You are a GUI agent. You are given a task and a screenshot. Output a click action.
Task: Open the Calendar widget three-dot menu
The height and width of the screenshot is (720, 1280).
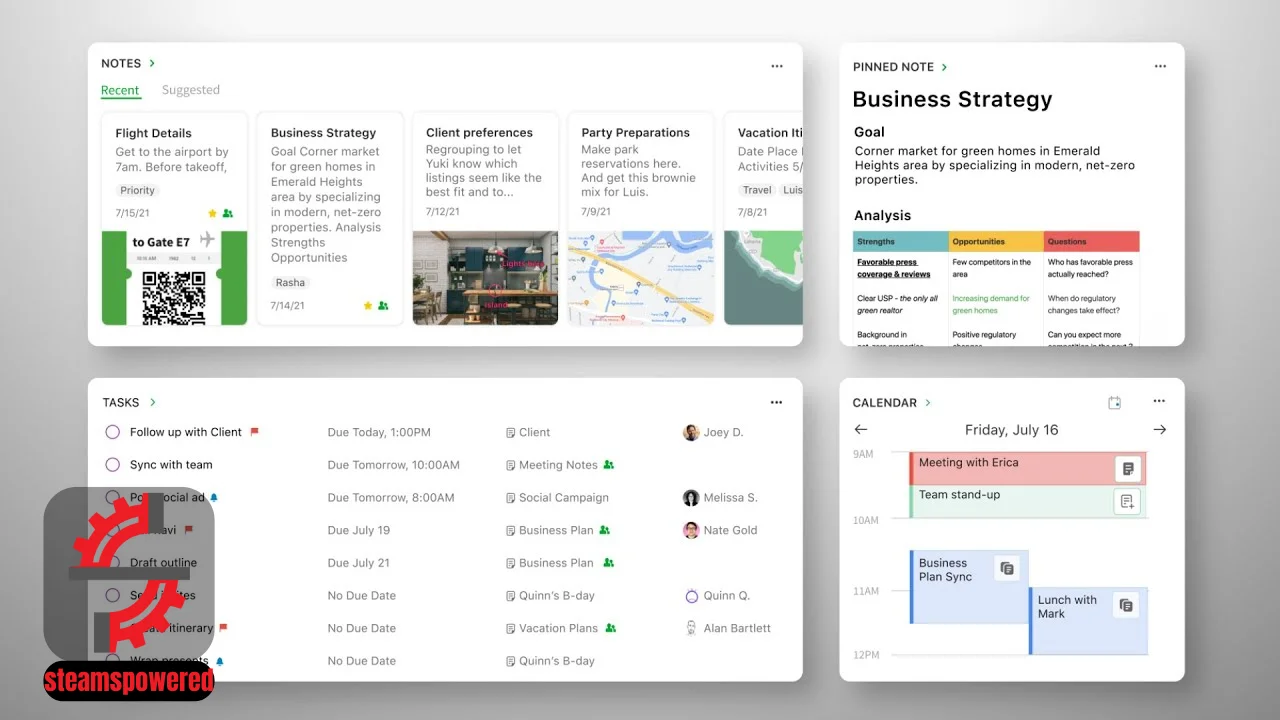1159,401
